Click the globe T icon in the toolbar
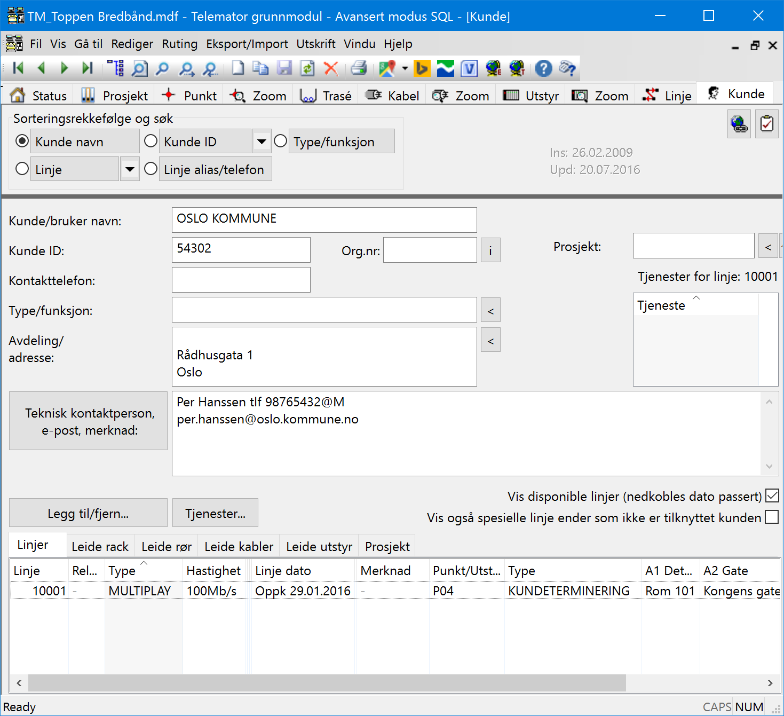The width and height of the screenshot is (784, 716). coord(517,68)
